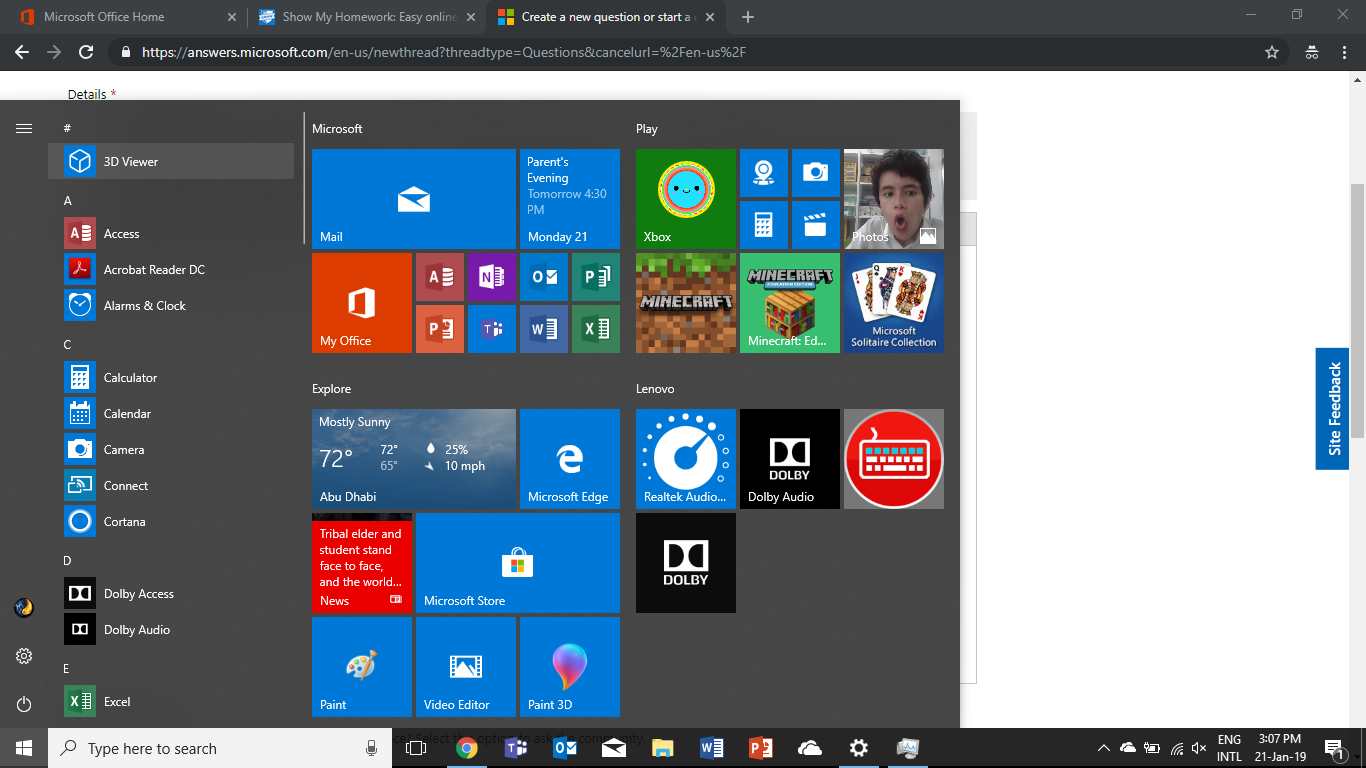Click the Site Feedback button
Screen dimensions: 1366x768
tap(1332, 409)
